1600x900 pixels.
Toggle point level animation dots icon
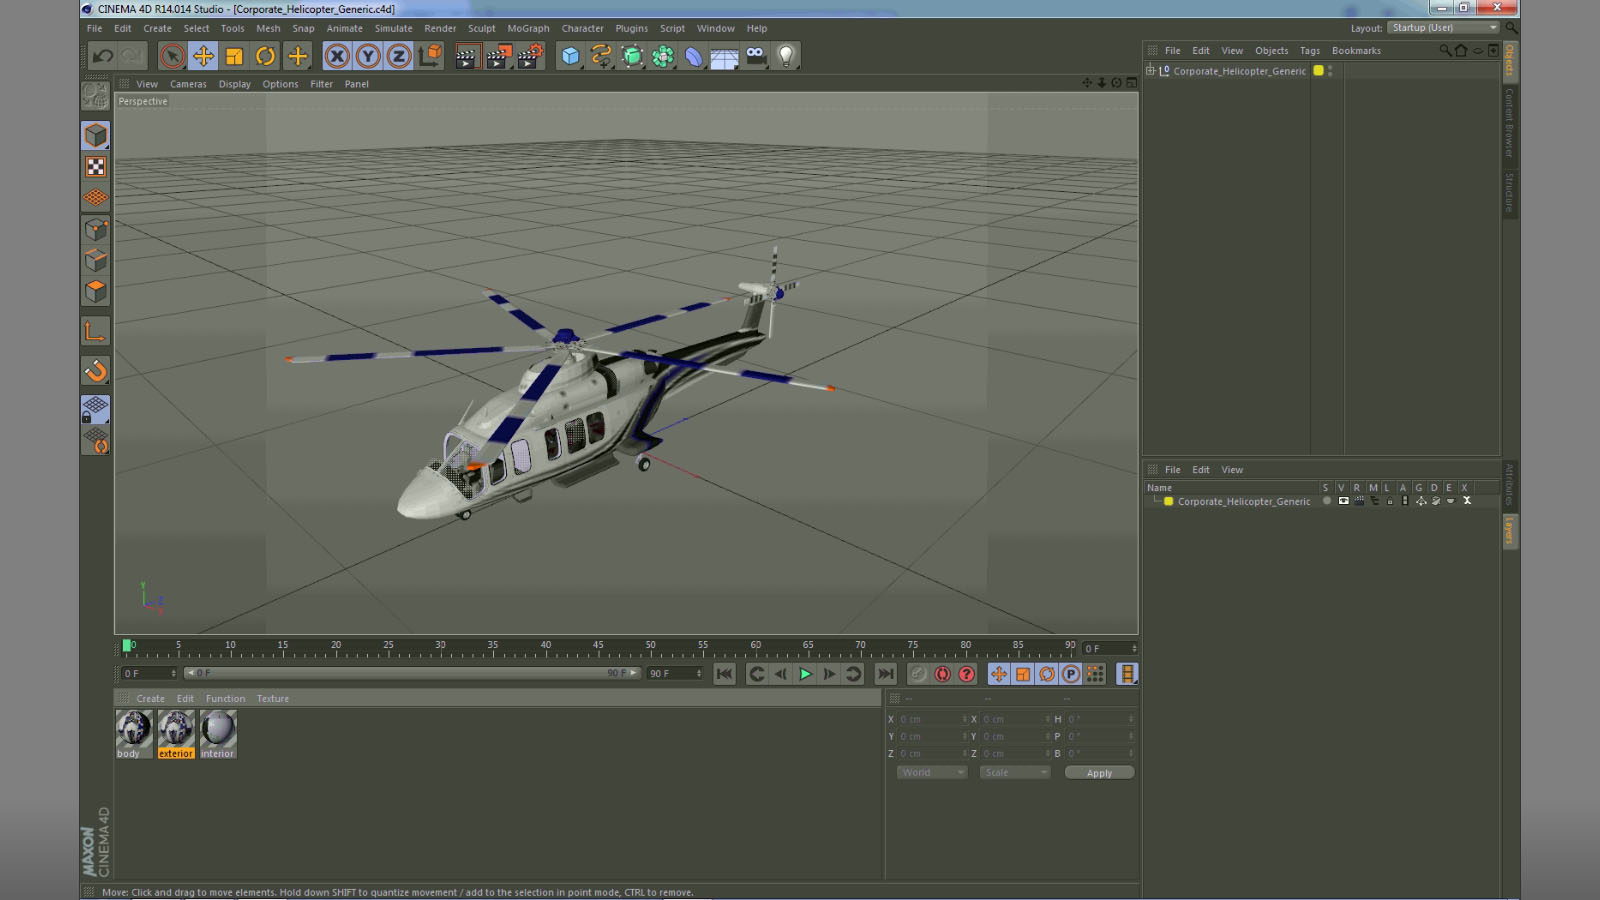[1095, 674]
